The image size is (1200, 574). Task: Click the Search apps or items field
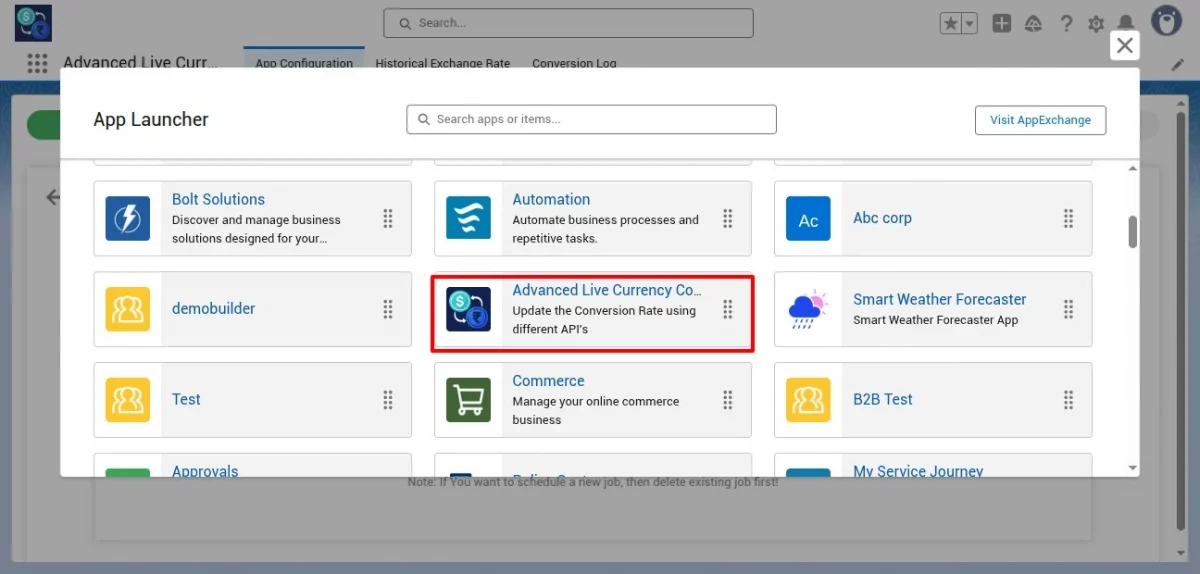pyautogui.click(x=591, y=119)
